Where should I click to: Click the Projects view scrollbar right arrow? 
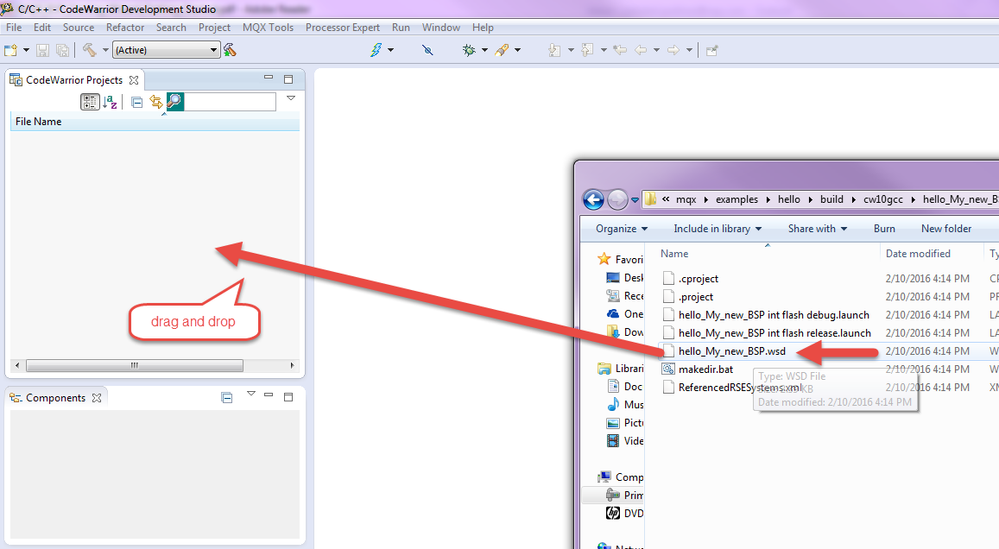[292, 366]
